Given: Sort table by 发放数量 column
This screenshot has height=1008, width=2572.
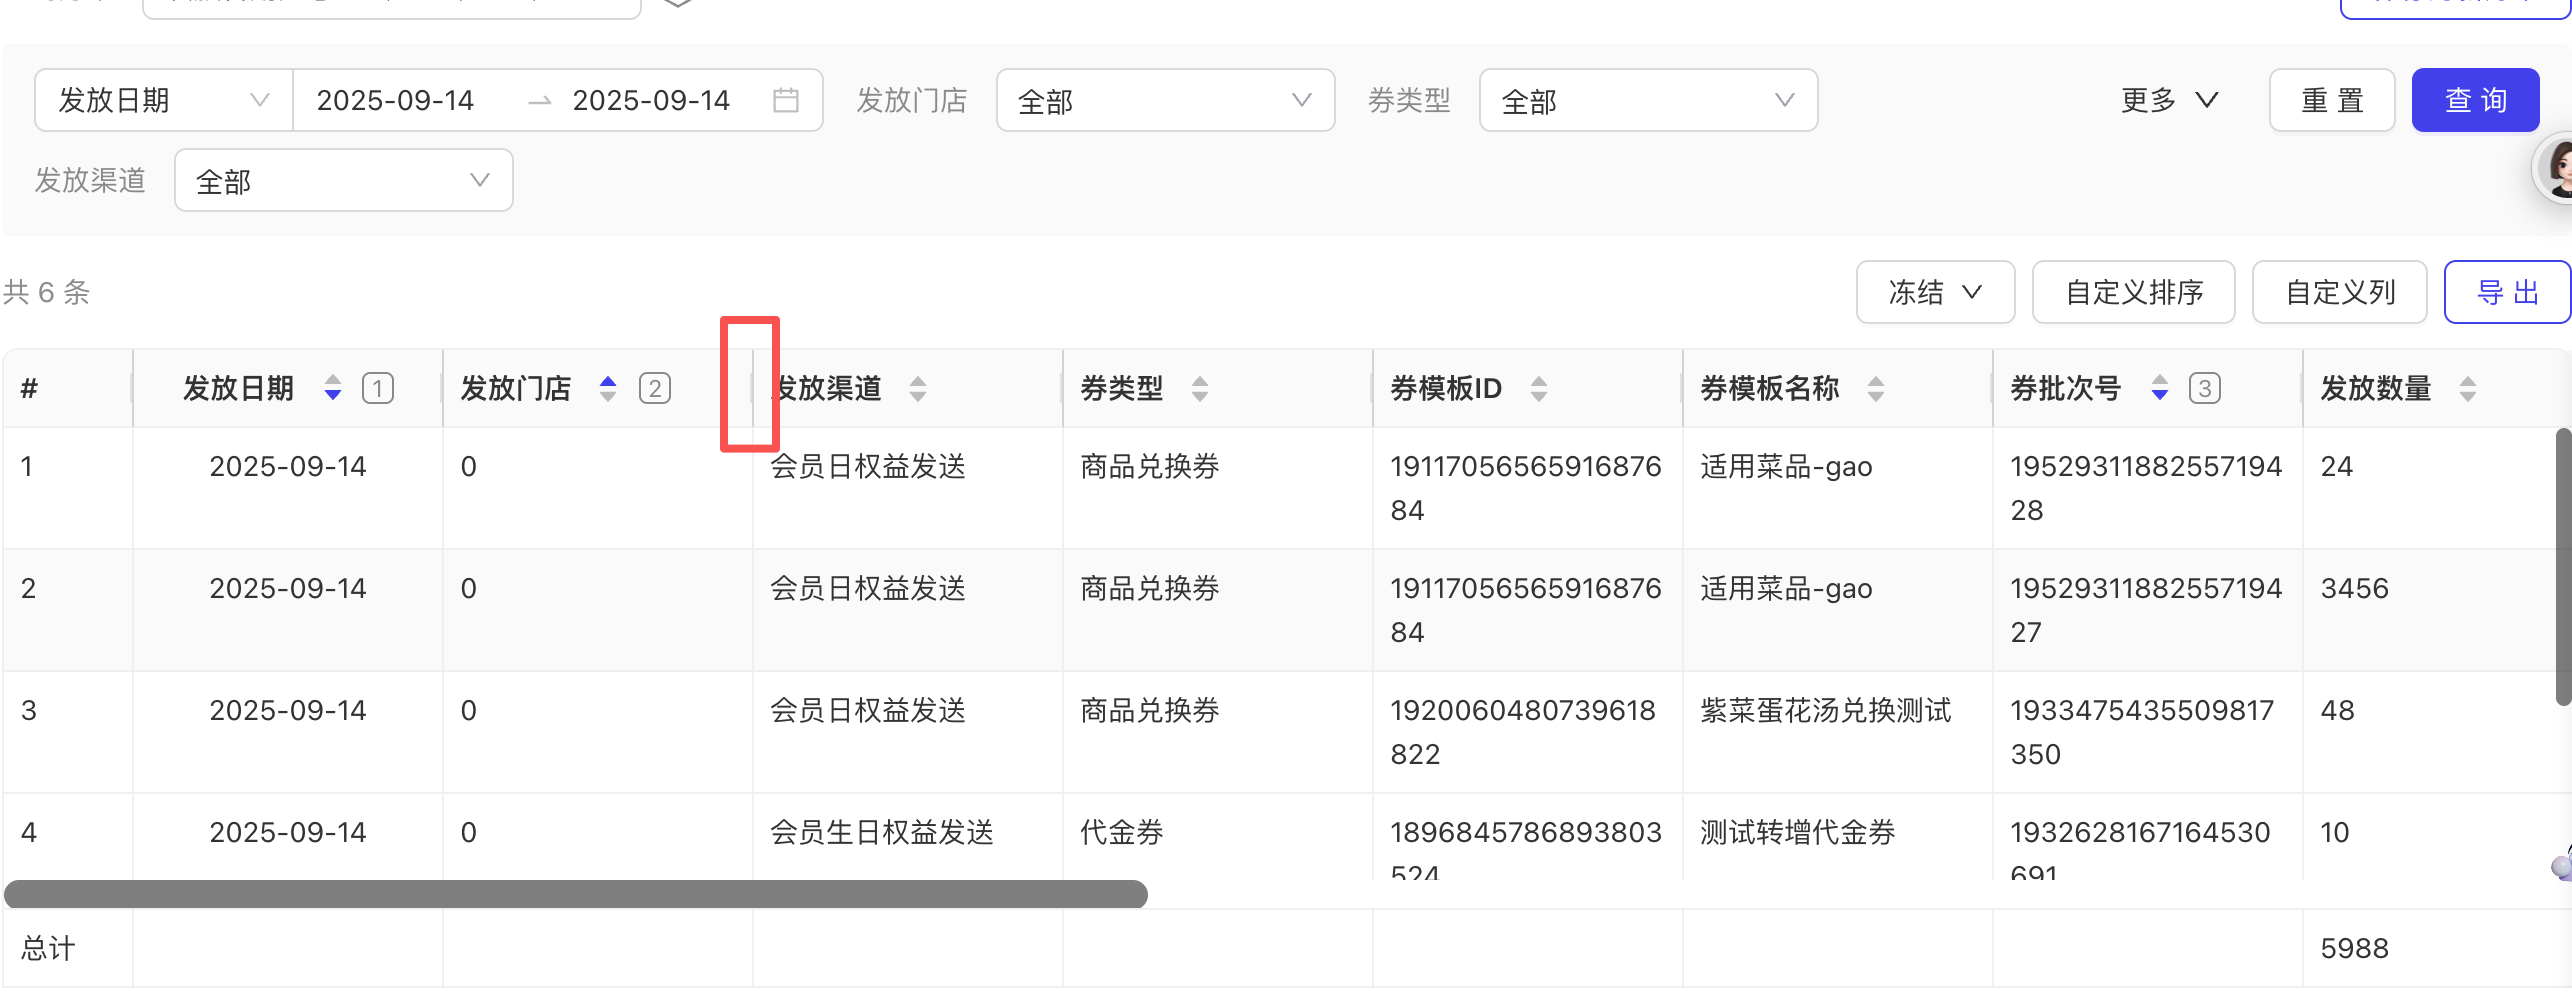Looking at the screenshot, I should [2467, 388].
